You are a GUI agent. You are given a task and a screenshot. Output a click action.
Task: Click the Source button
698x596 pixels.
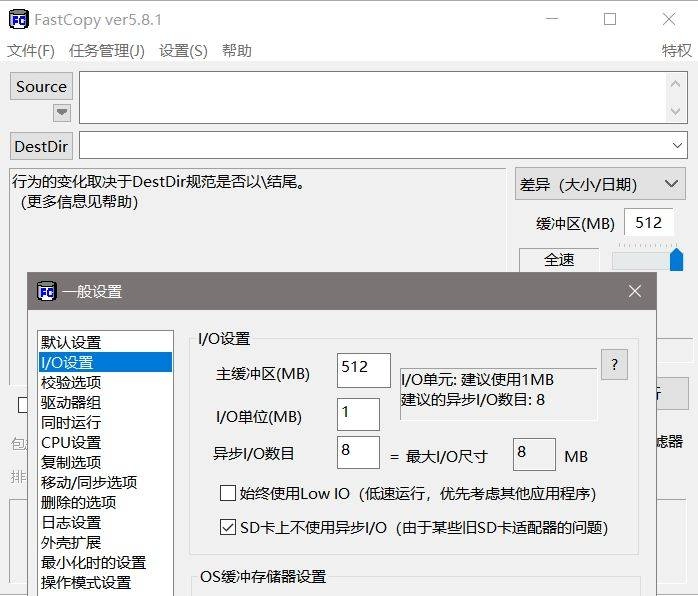[x=41, y=86]
